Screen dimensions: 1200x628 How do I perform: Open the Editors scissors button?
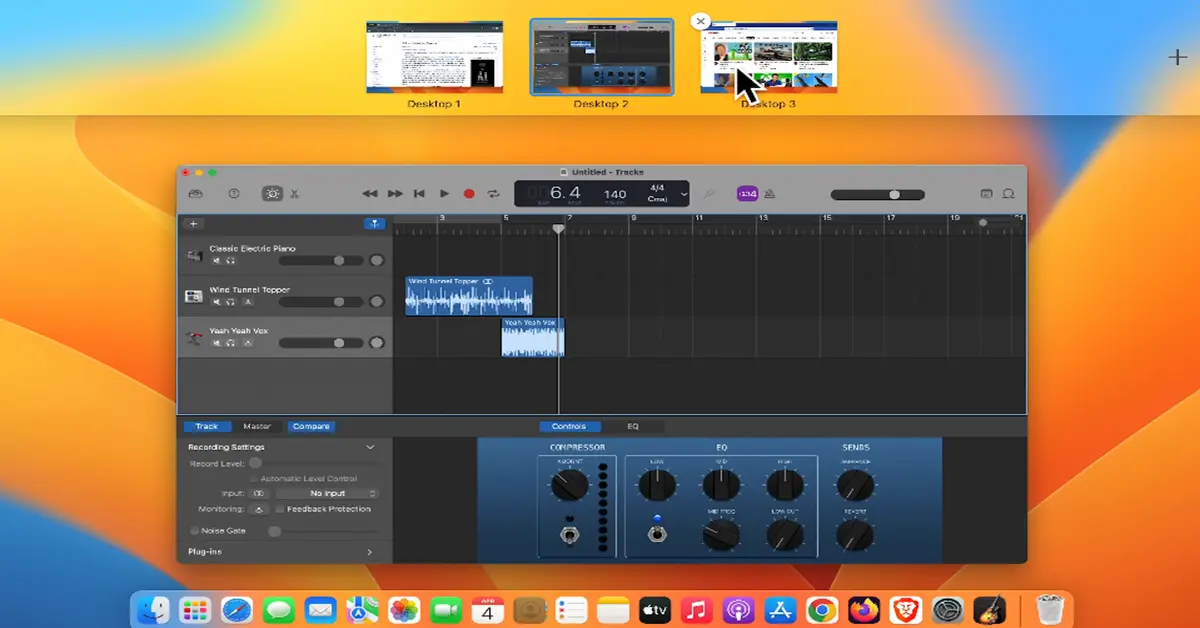point(295,194)
